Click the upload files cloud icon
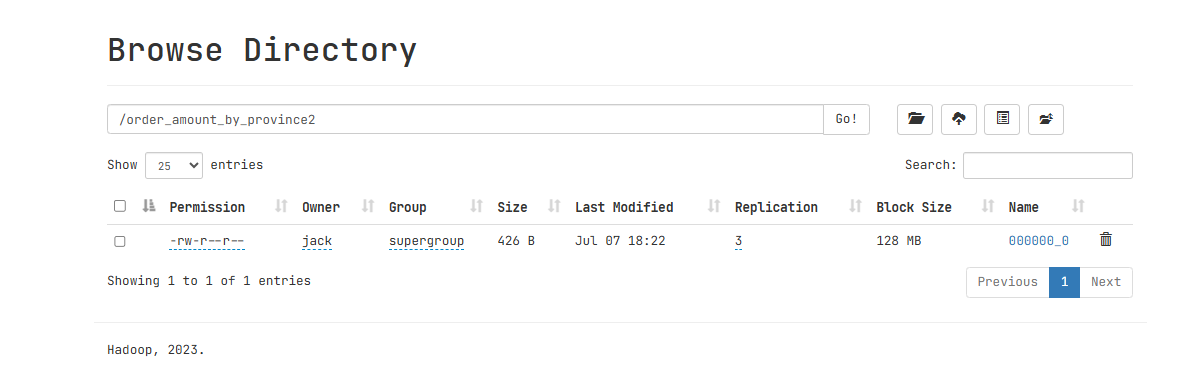 pos(959,119)
